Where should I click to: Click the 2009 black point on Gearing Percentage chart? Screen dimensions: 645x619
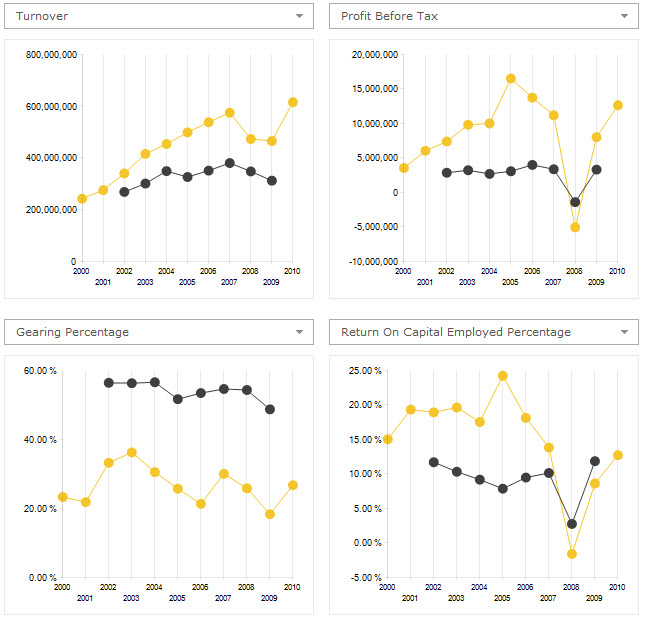[x=271, y=410]
